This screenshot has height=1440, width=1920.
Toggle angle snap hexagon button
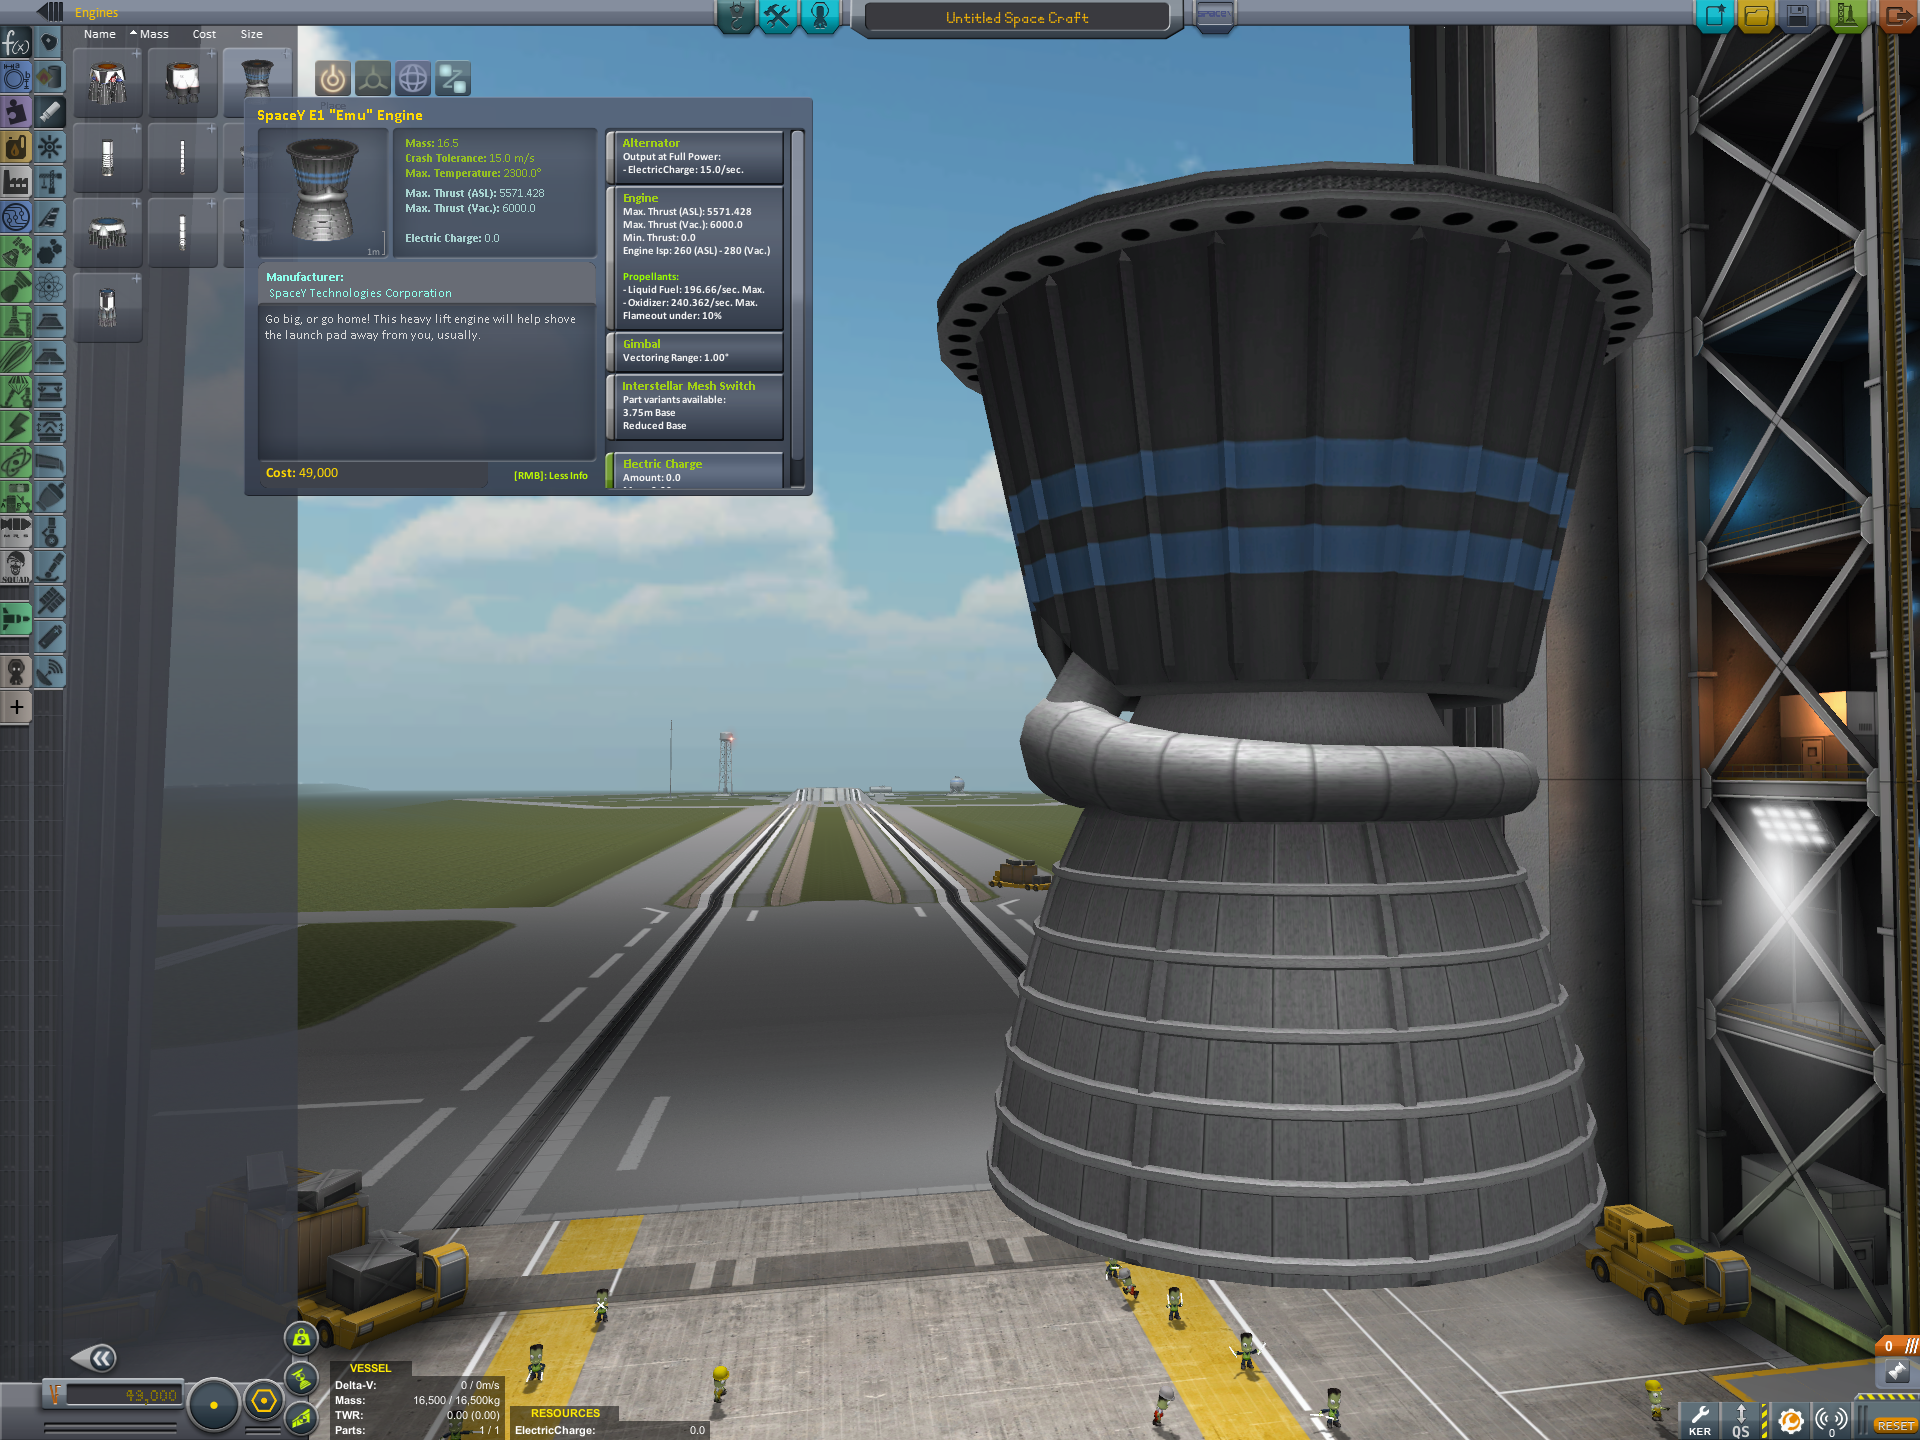(264, 1401)
